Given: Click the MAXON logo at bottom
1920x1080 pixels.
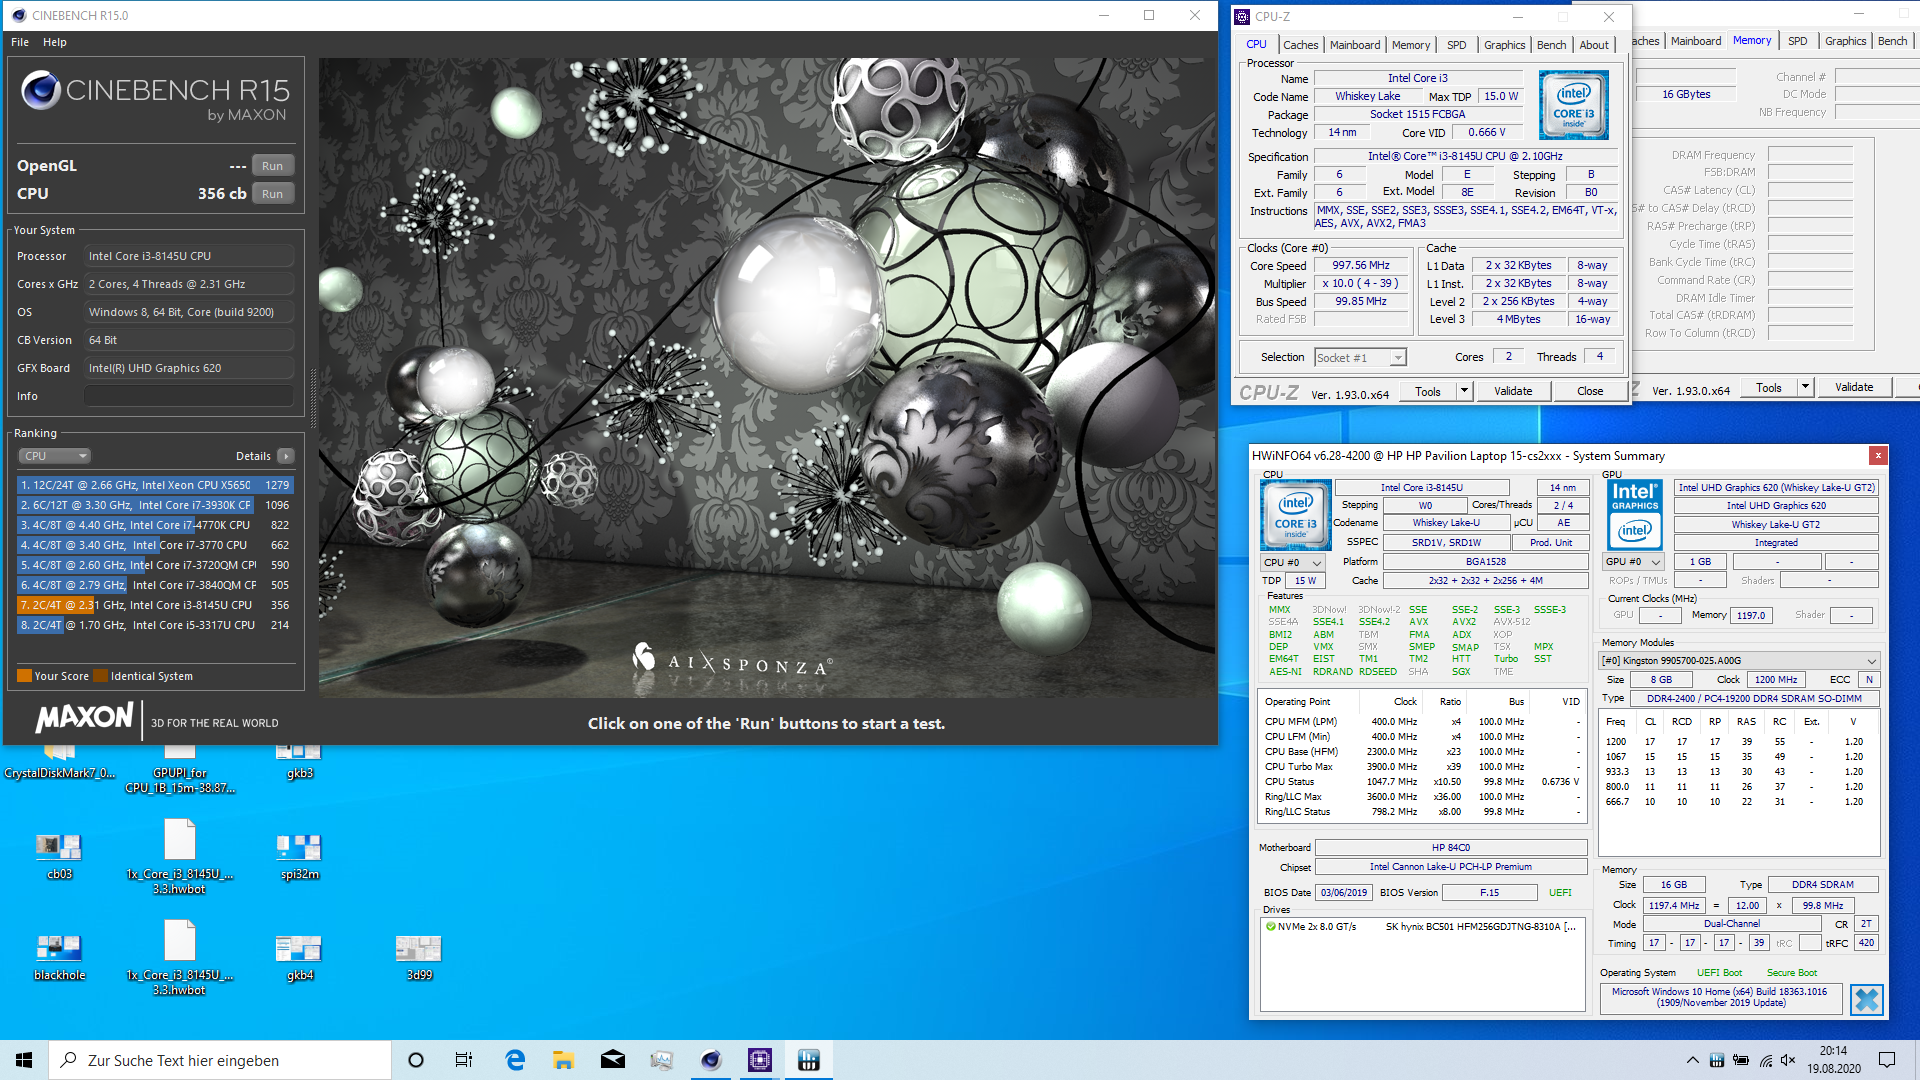Looking at the screenshot, I should (84, 717).
